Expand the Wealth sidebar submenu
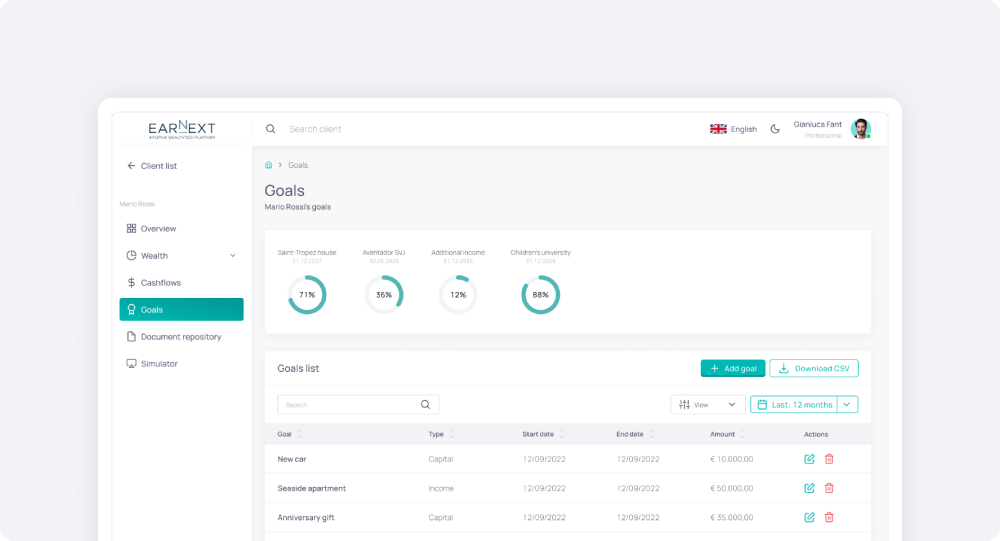The height and width of the screenshot is (541, 1000). tap(233, 256)
